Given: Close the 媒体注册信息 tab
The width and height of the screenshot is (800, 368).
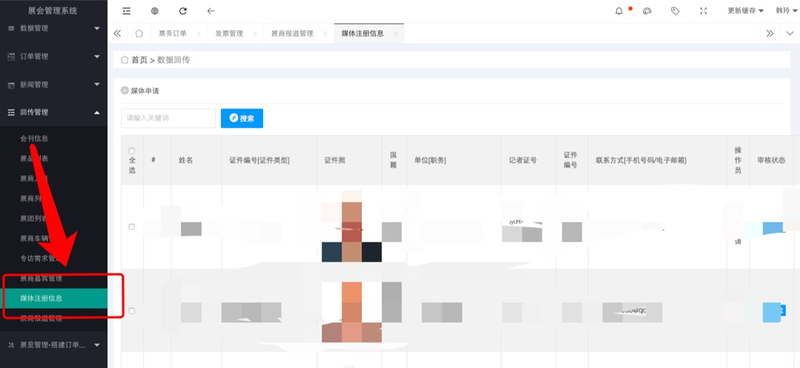Looking at the screenshot, I should point(395,34).
